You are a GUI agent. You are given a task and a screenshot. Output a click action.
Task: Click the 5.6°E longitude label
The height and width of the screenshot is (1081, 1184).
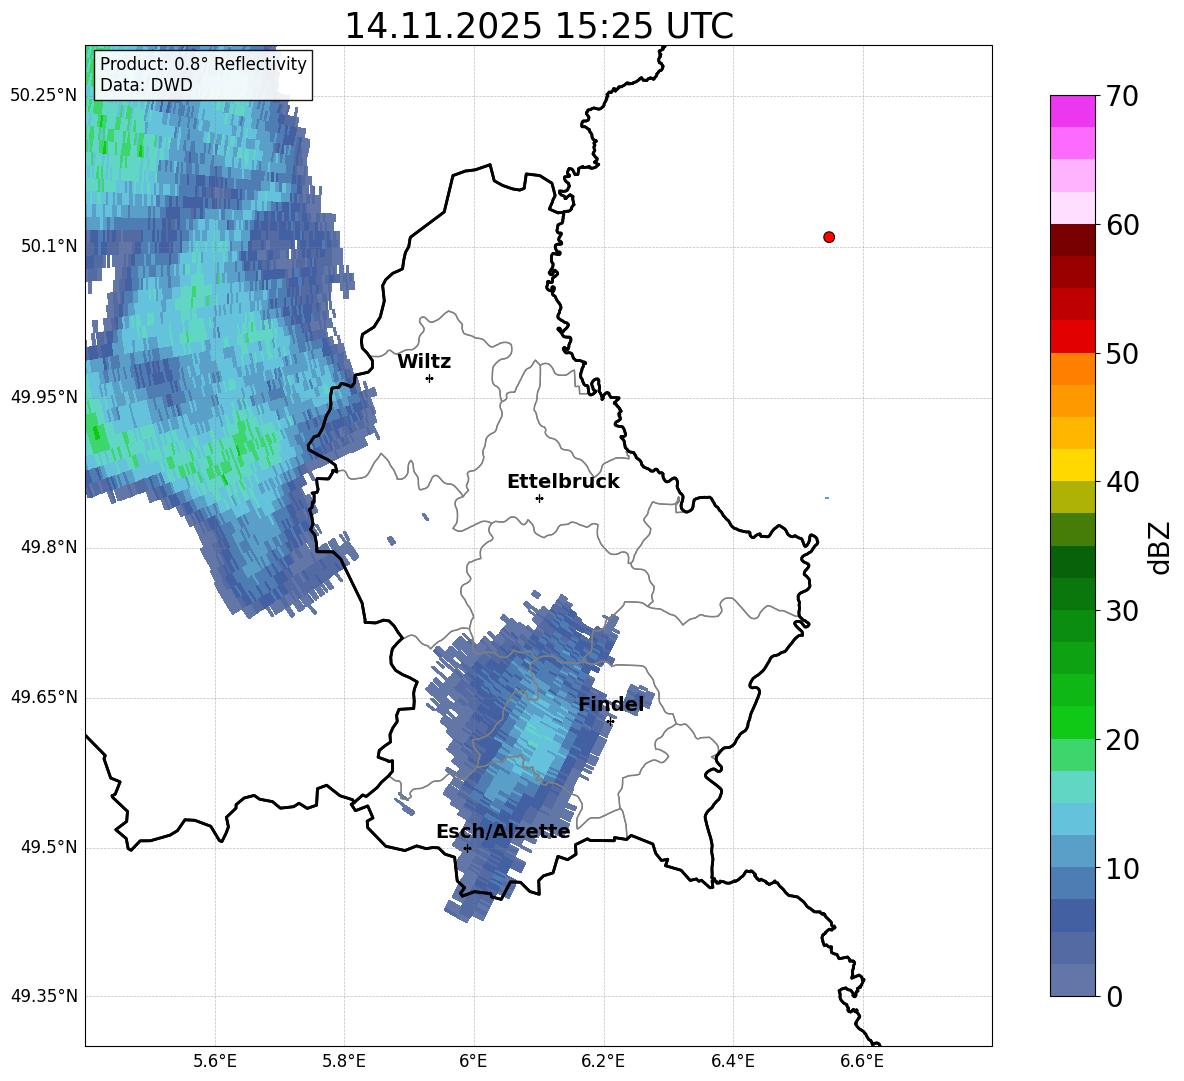(x=215, y=1061)
